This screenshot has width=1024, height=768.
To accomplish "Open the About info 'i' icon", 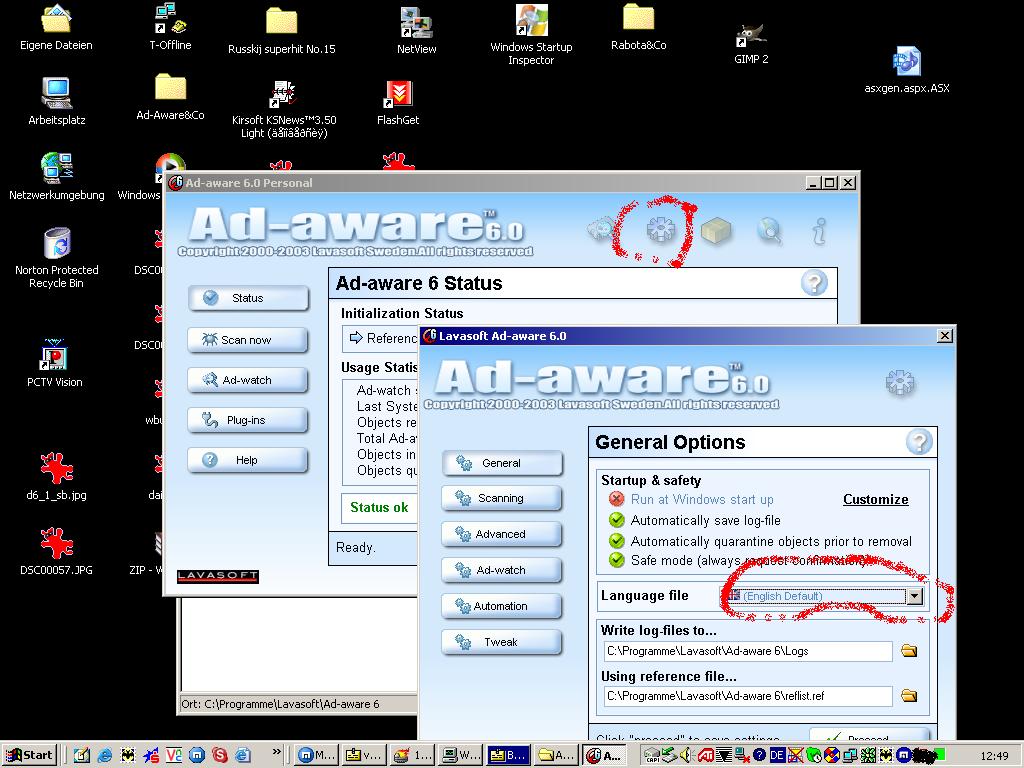I will 819,231.
